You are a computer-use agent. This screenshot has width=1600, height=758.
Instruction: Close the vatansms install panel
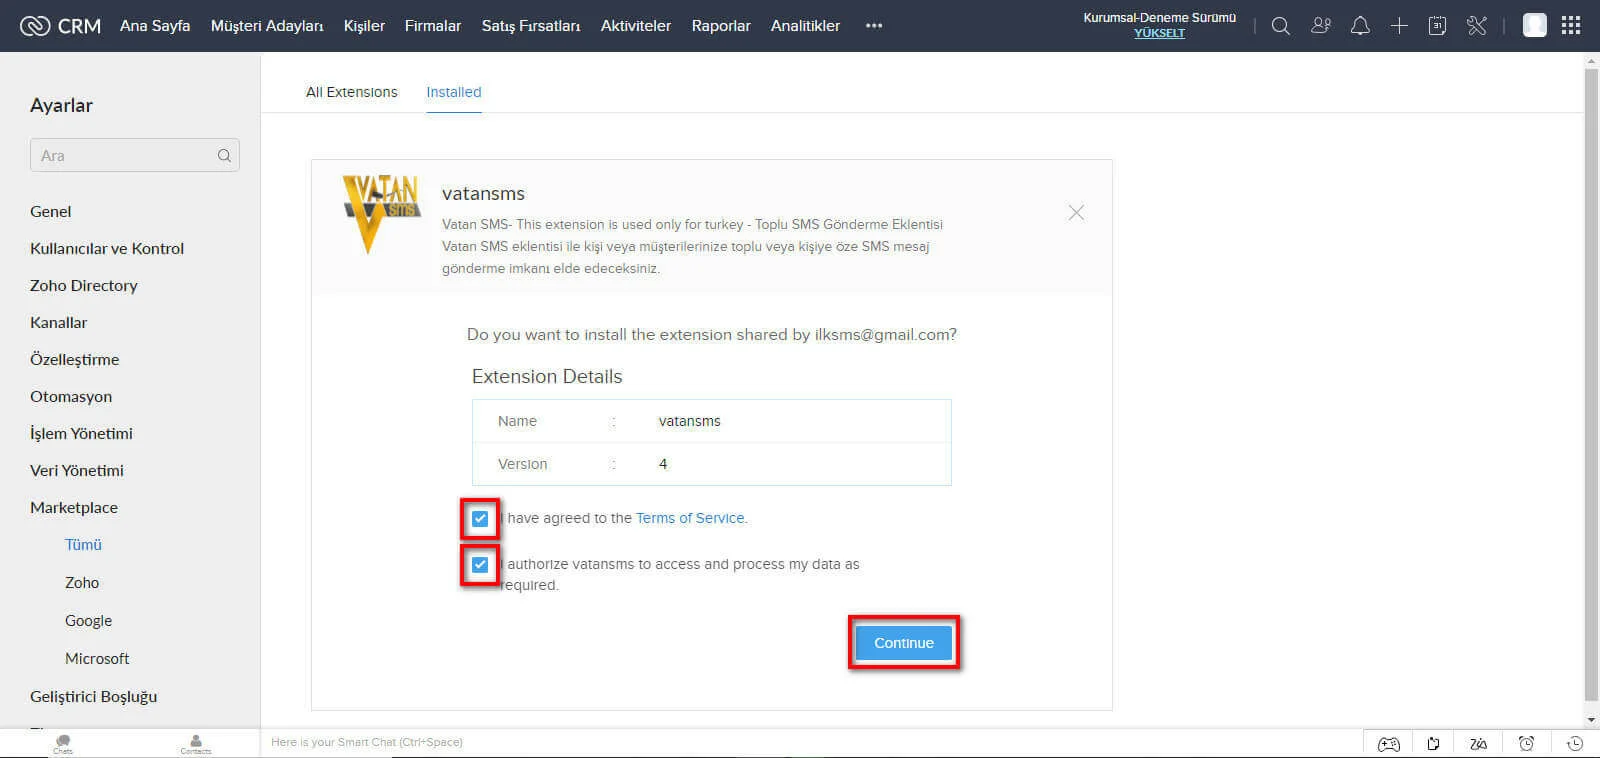point(1076,212)
